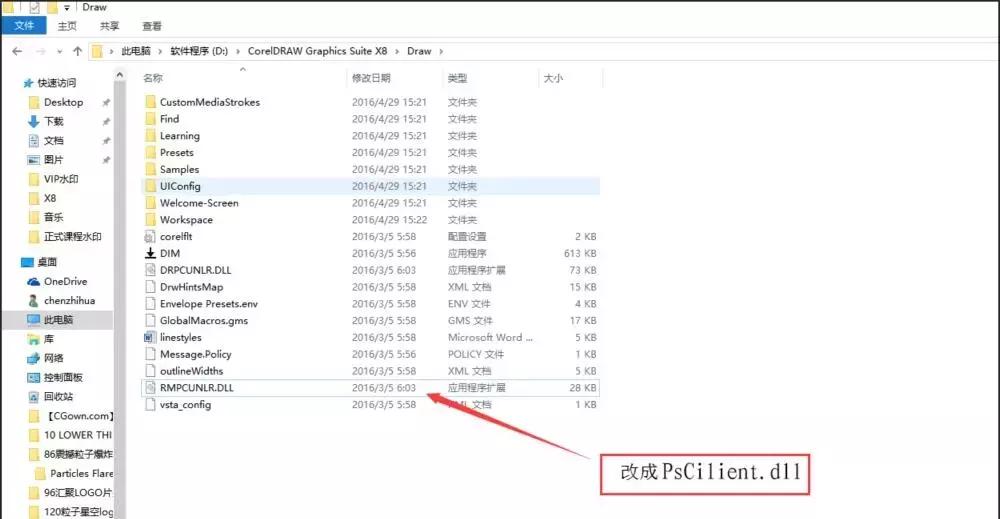The image size is (1000, 519).
Task: Select the Learning folder icon
Action: point(150,136)
